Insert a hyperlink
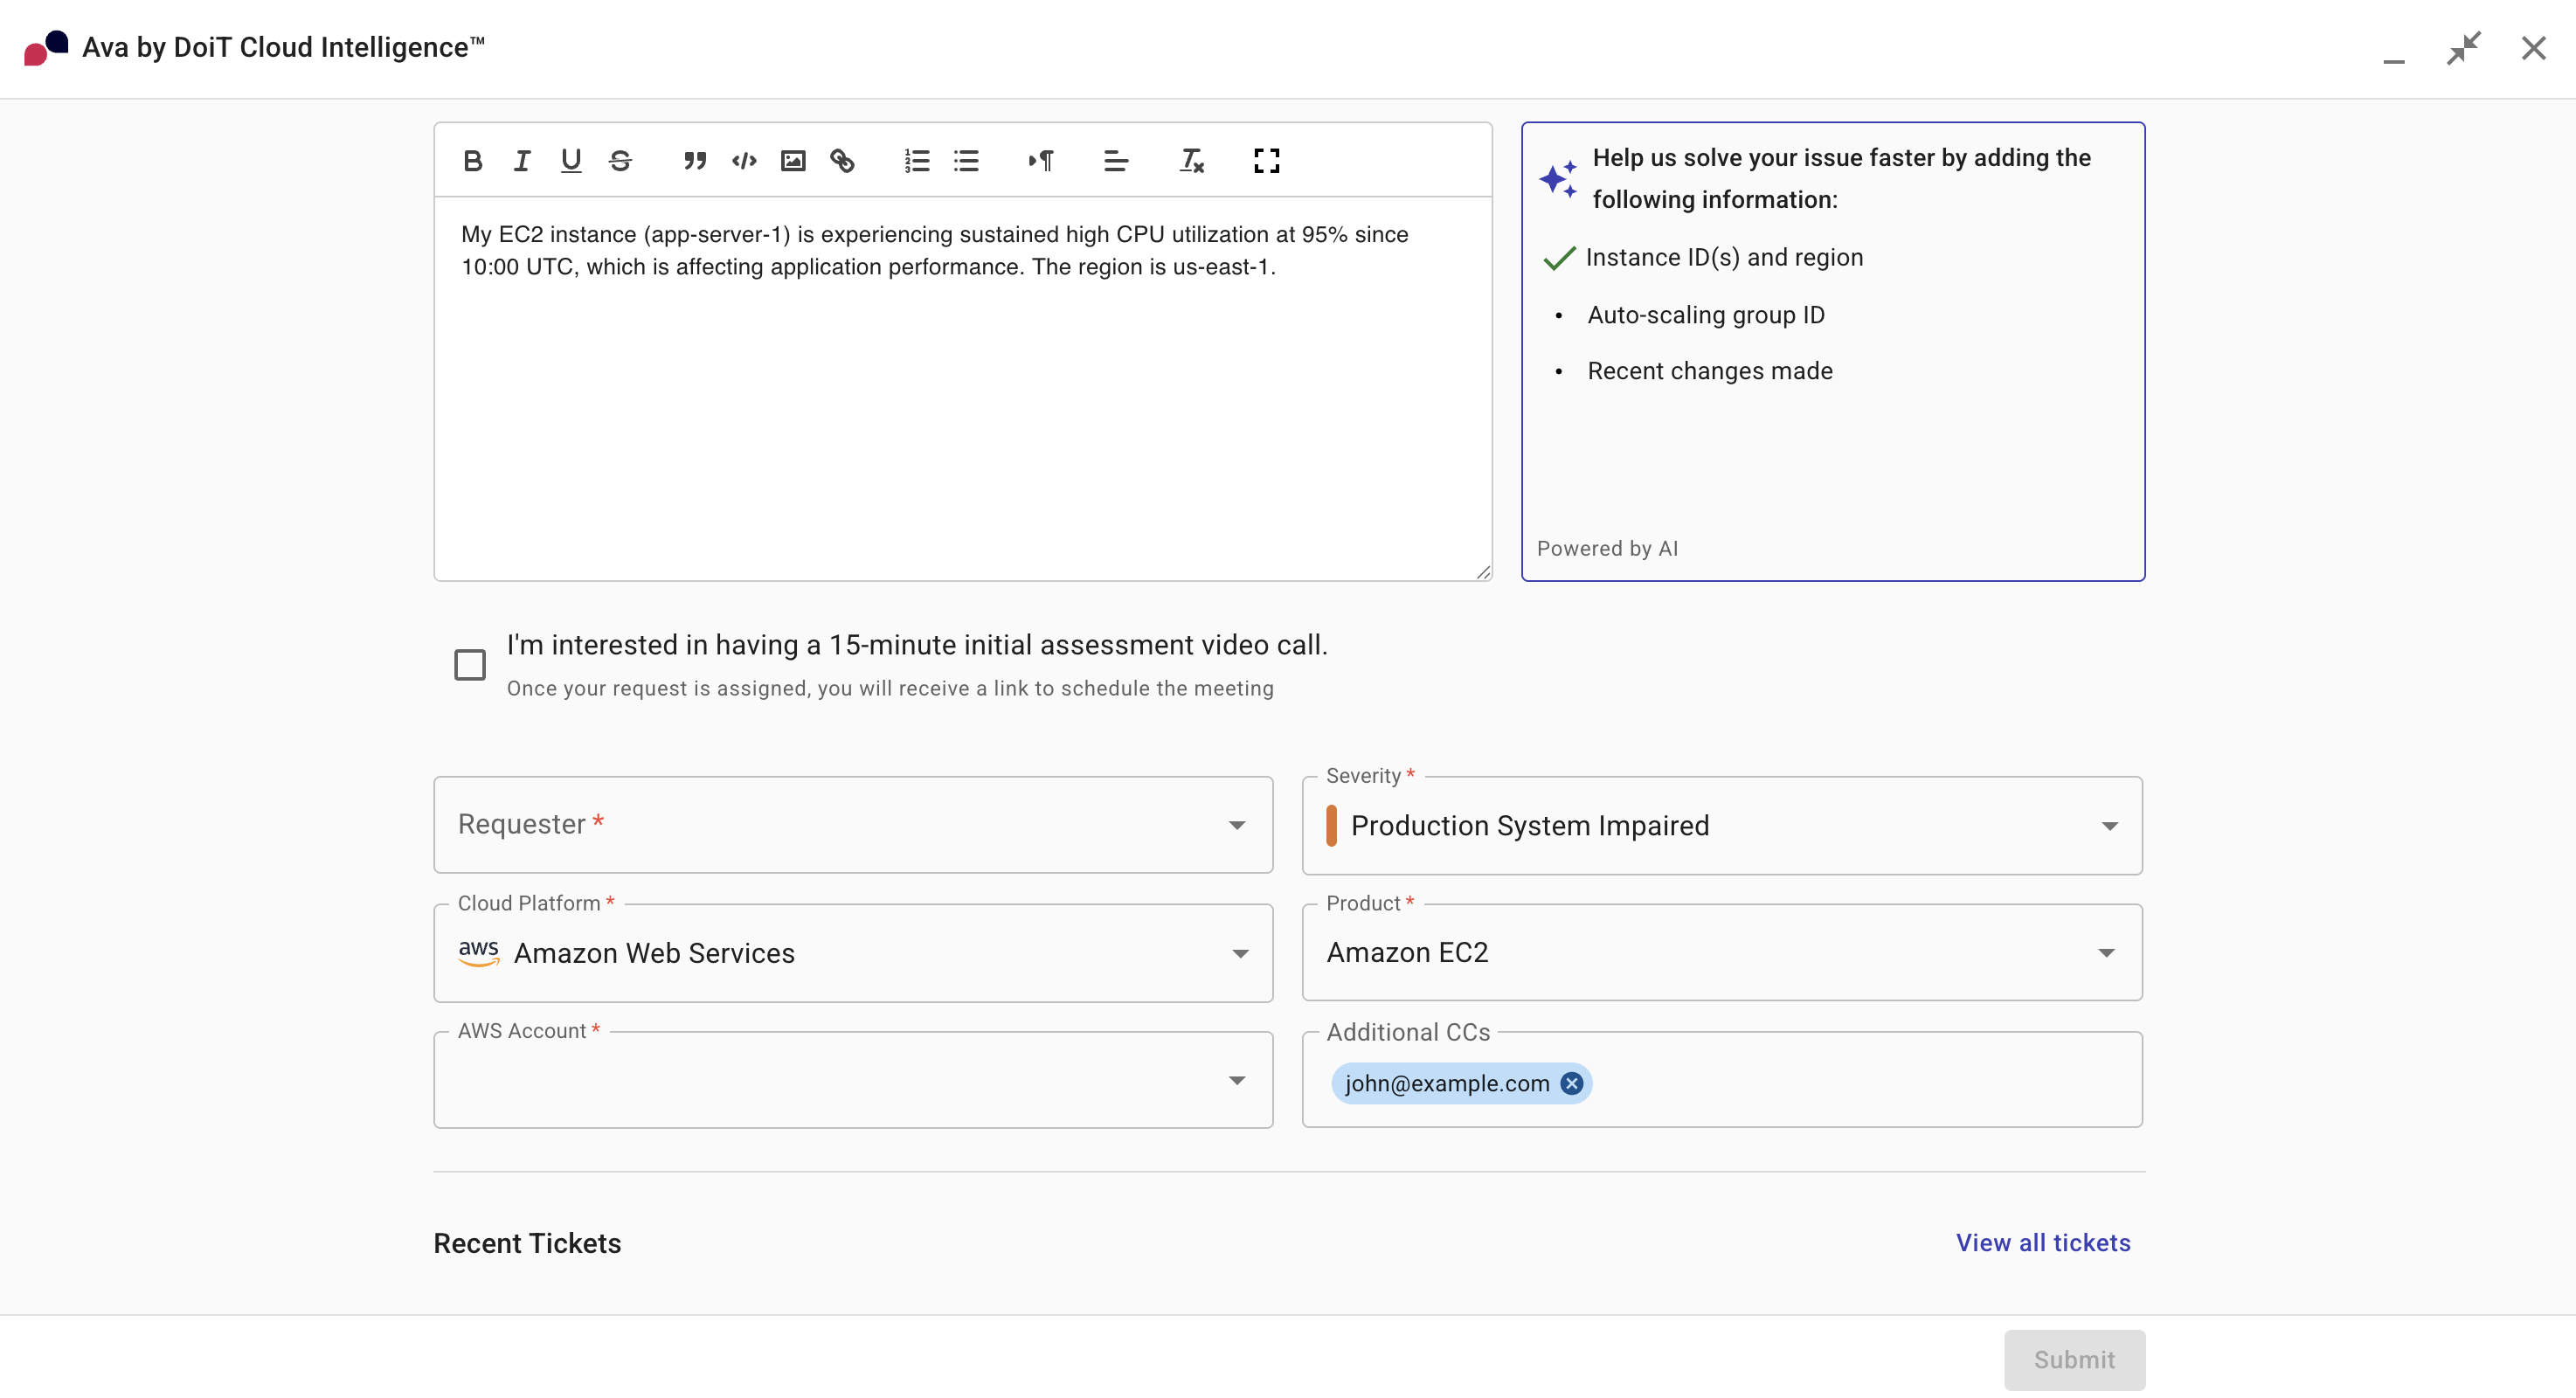The width and height of the screenshot is (2576, 1398). click(842, 160)
